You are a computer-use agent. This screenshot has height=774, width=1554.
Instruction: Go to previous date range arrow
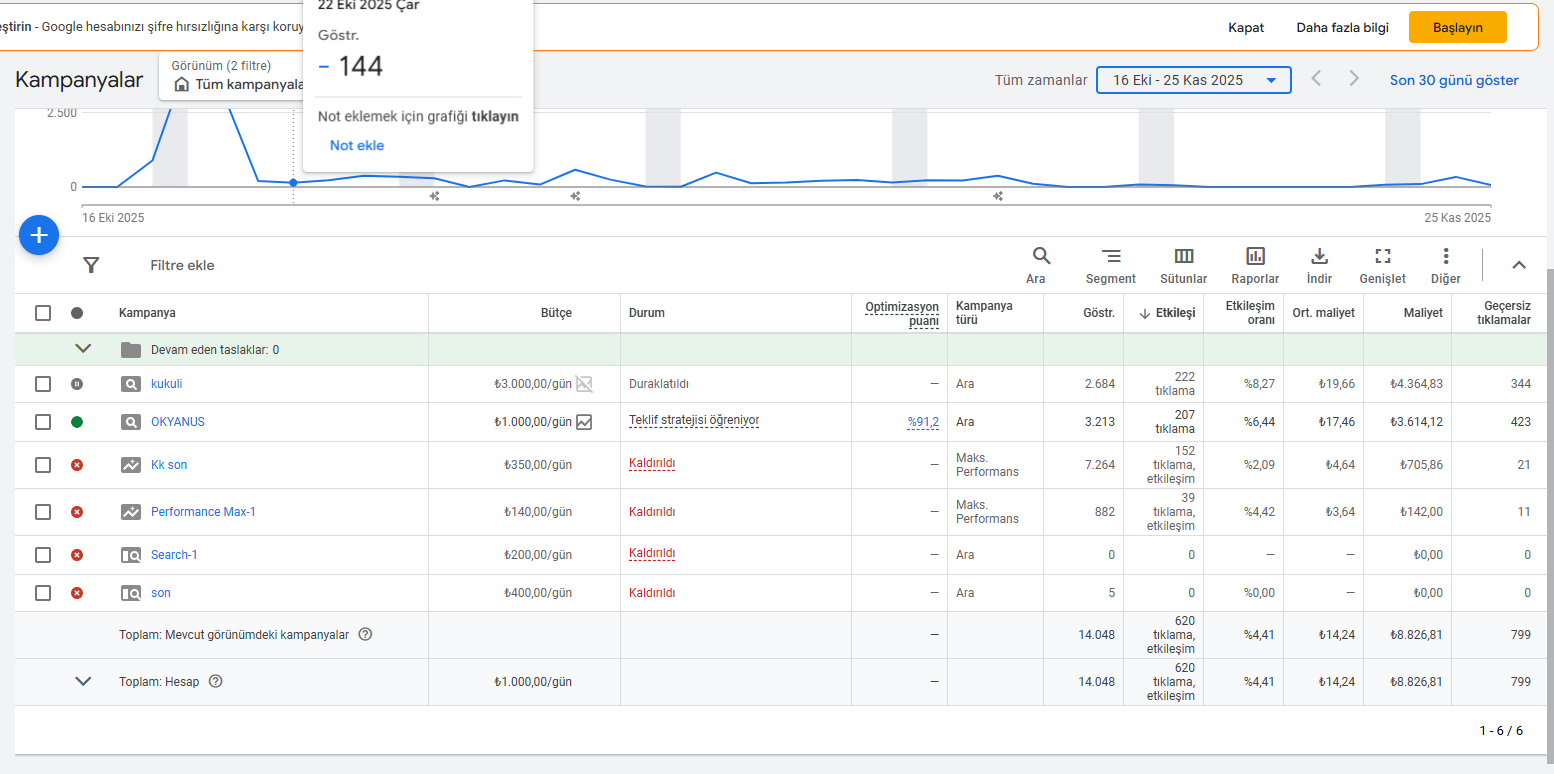(1316, 79)
